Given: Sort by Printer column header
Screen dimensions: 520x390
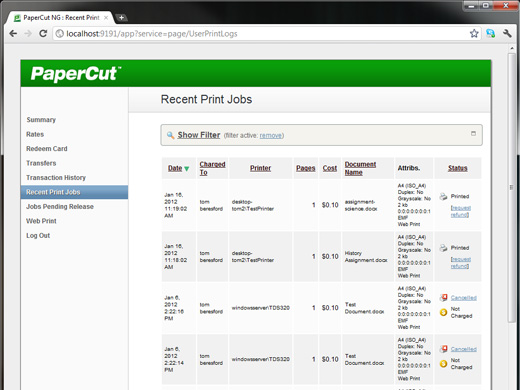Looking at the screenshot, I should (260, 168).
